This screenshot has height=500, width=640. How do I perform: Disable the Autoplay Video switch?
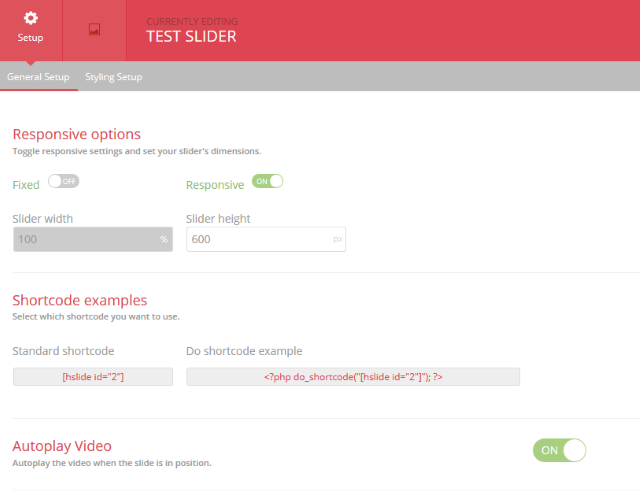click(x=559, y=450)
